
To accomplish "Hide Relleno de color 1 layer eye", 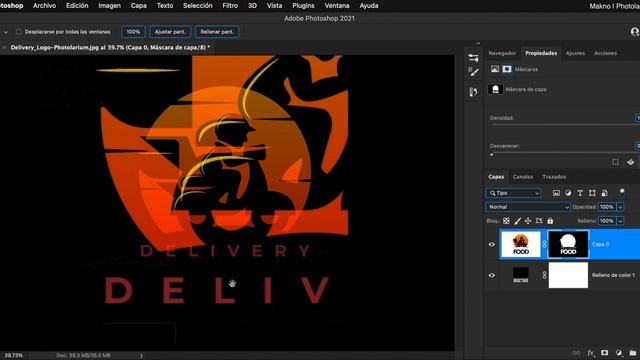I will pyautogui.click(x=492, y=276).
